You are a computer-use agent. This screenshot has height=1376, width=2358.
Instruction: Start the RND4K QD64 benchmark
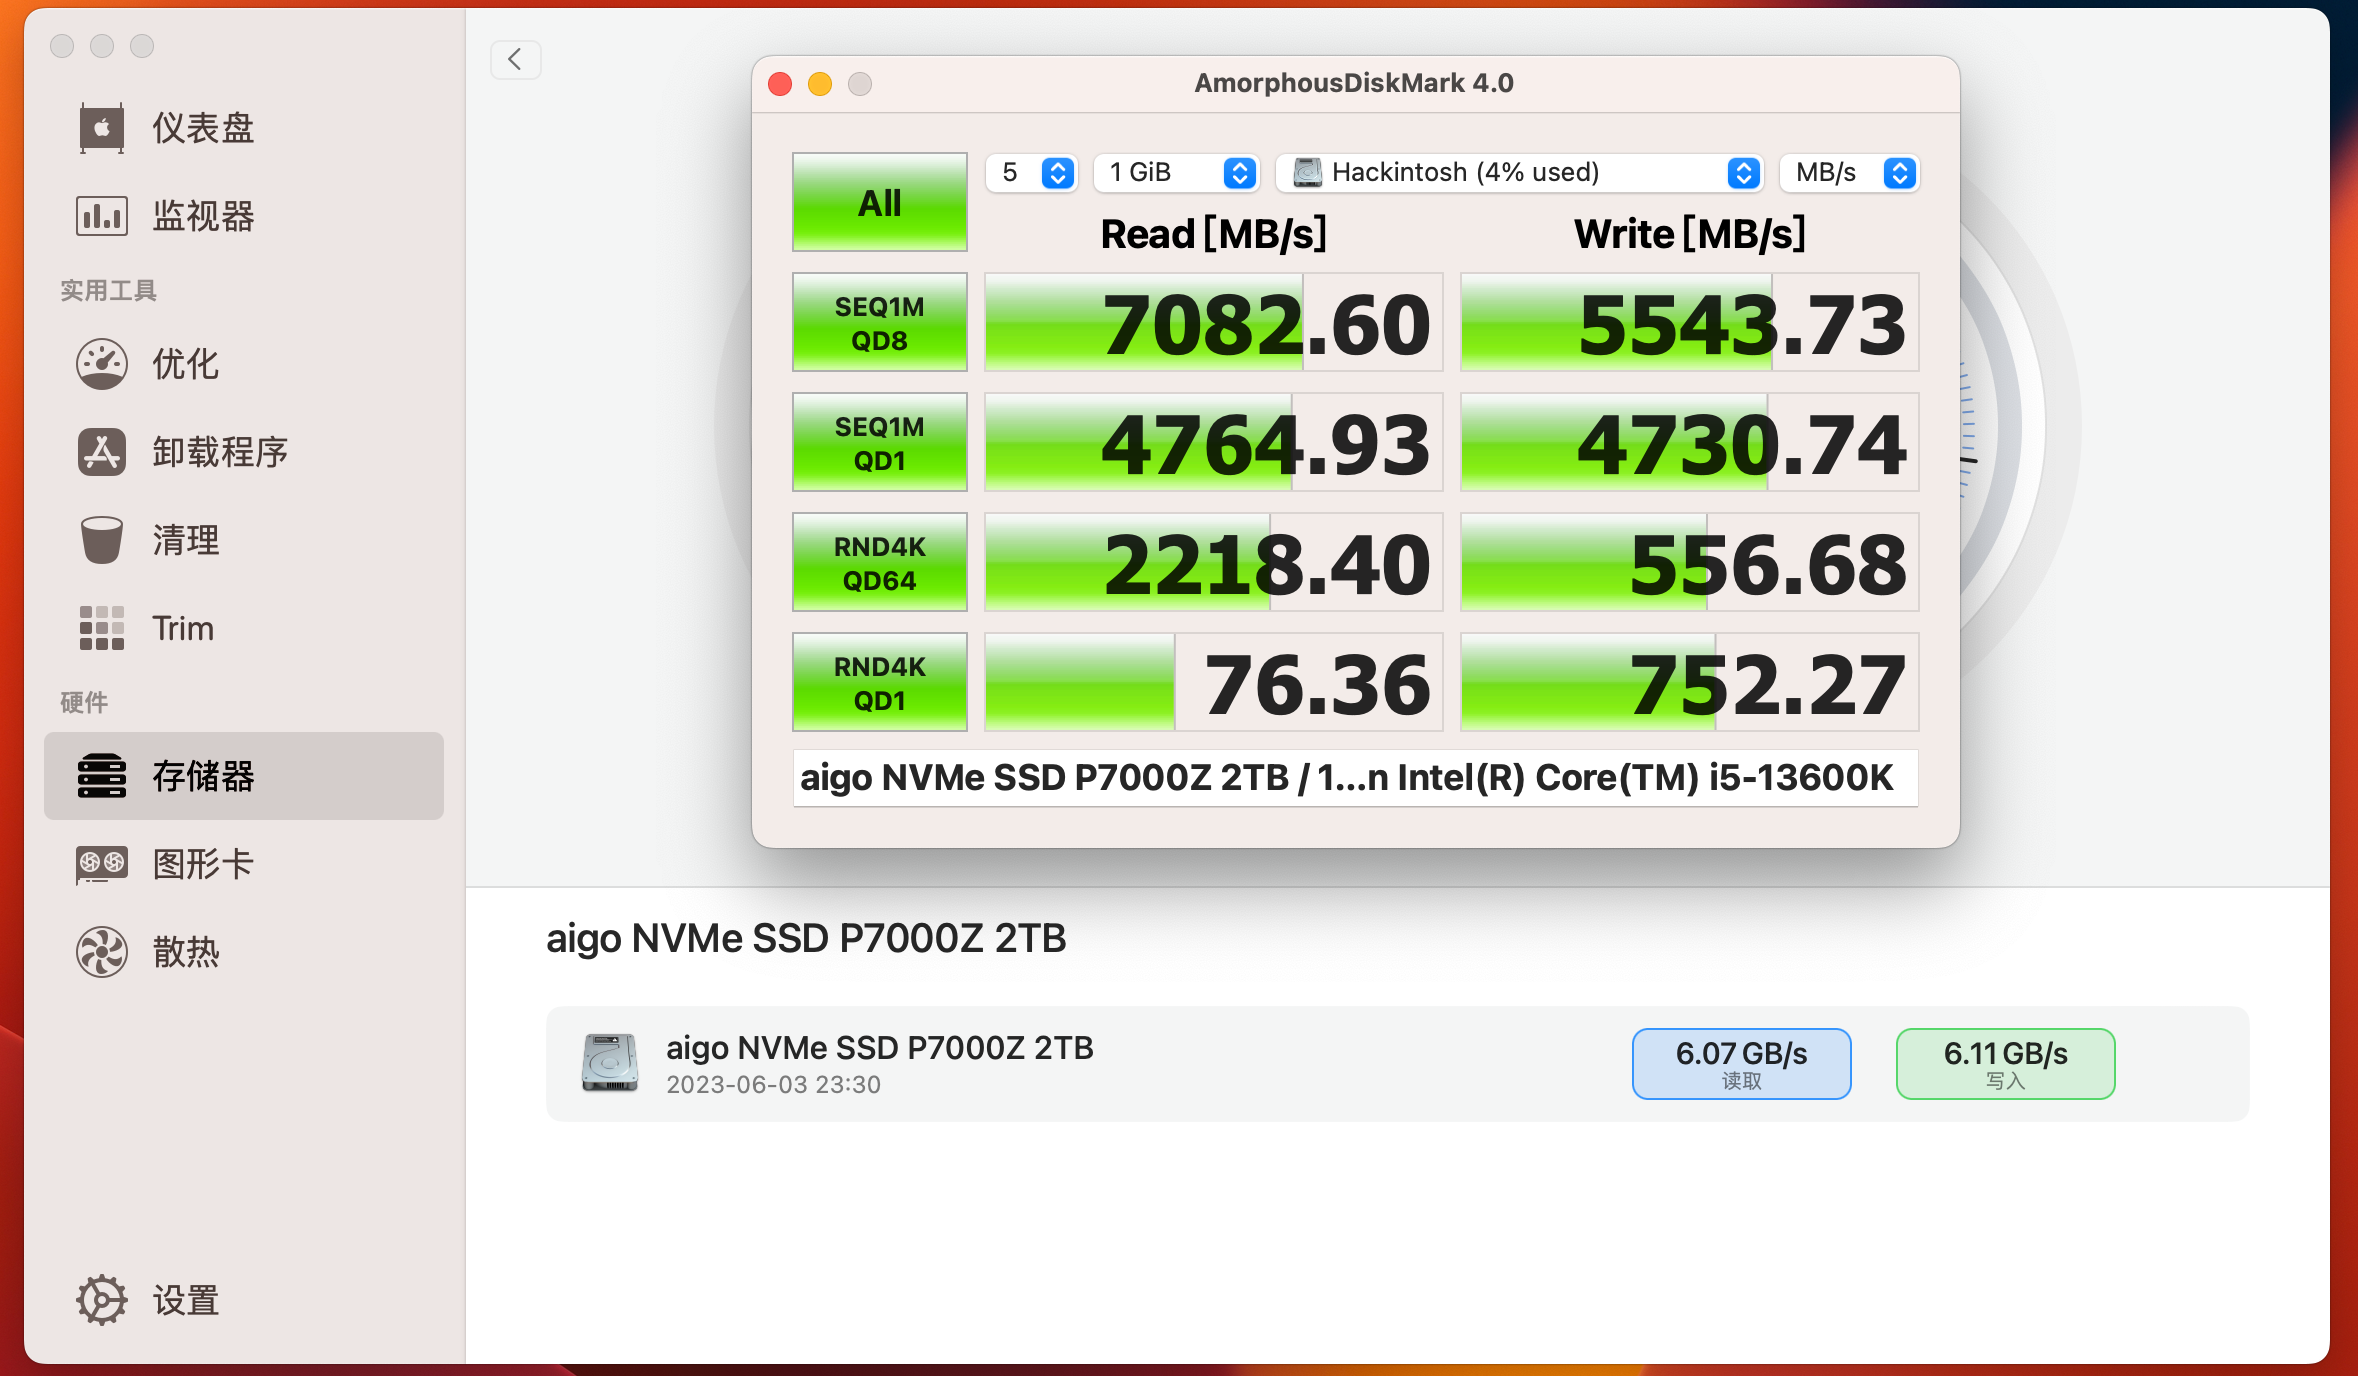(879, 562)
